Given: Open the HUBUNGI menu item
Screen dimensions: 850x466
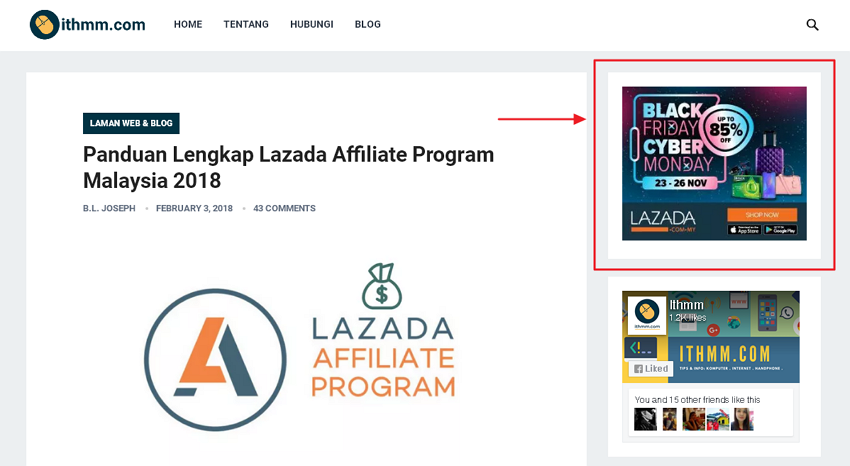Looking at the screenshot, I should pyautogui.click(x=312, y=24).
